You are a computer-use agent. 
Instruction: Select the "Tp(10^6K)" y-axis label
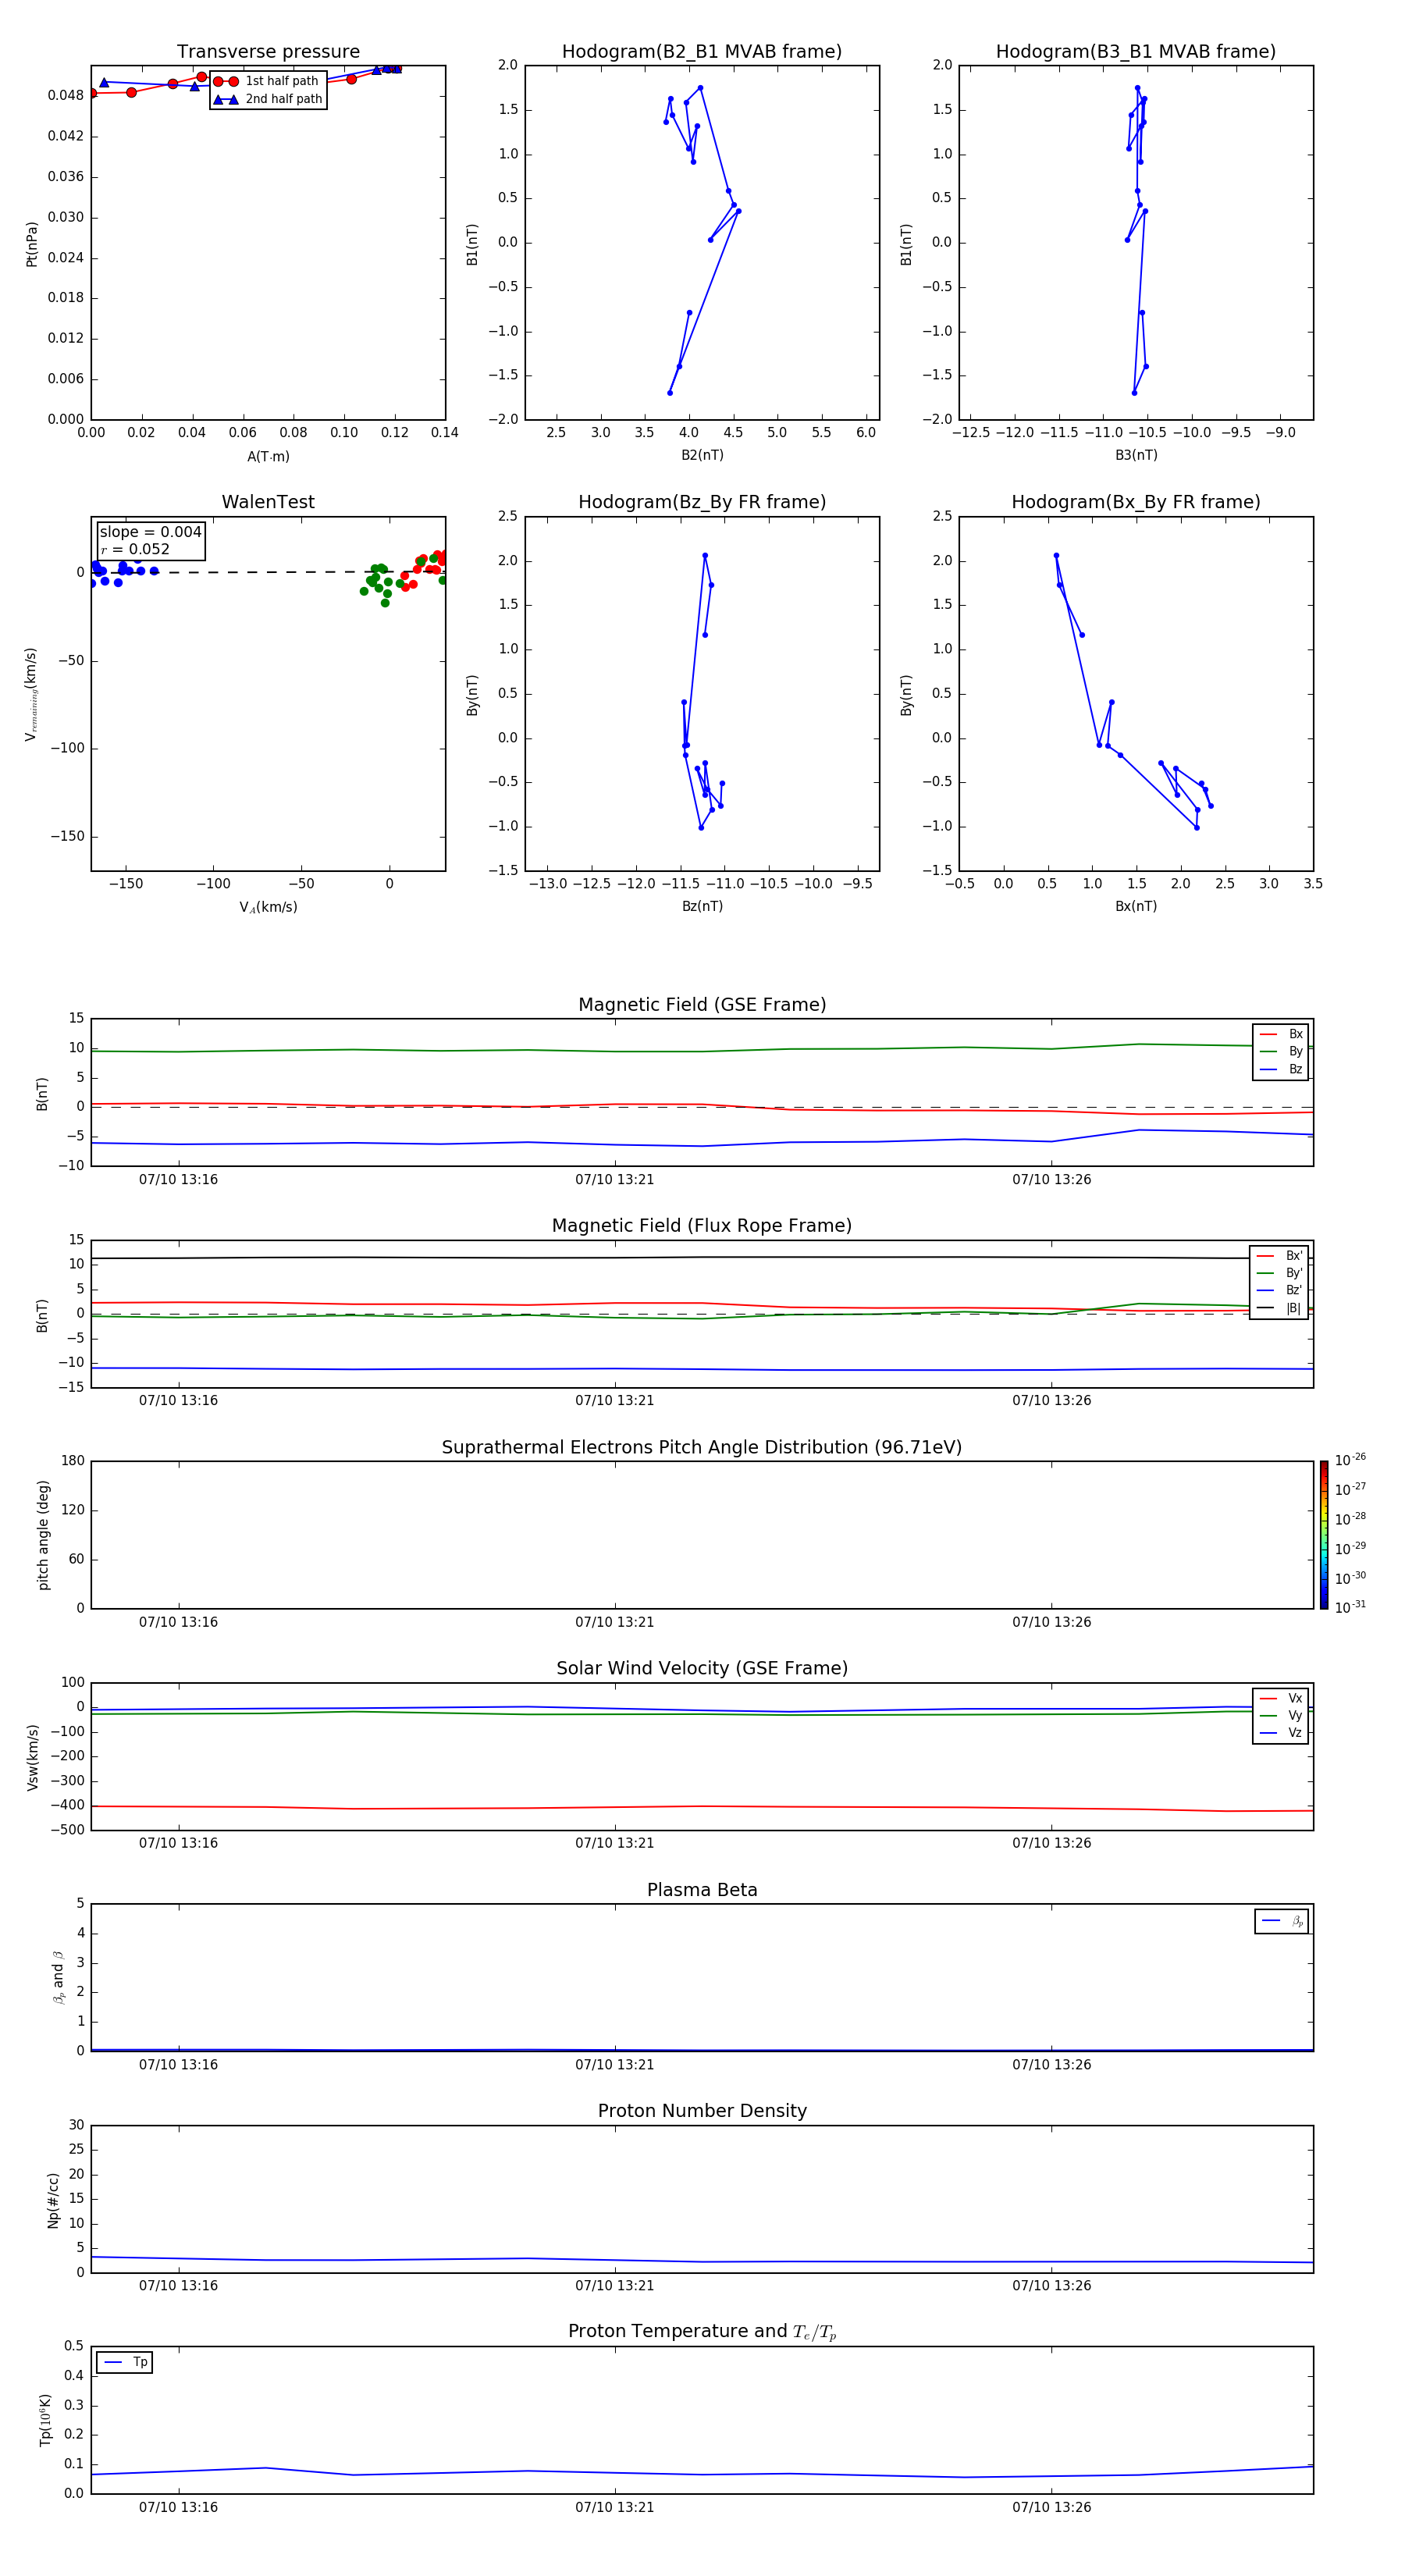(46, 2420)
